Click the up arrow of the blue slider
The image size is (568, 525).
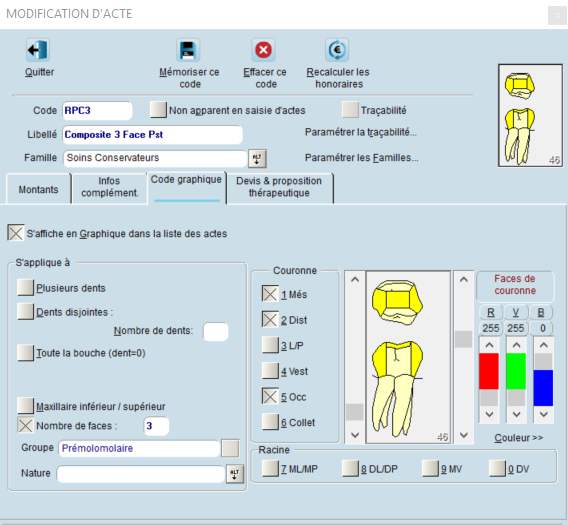click(x=543, y=345)
